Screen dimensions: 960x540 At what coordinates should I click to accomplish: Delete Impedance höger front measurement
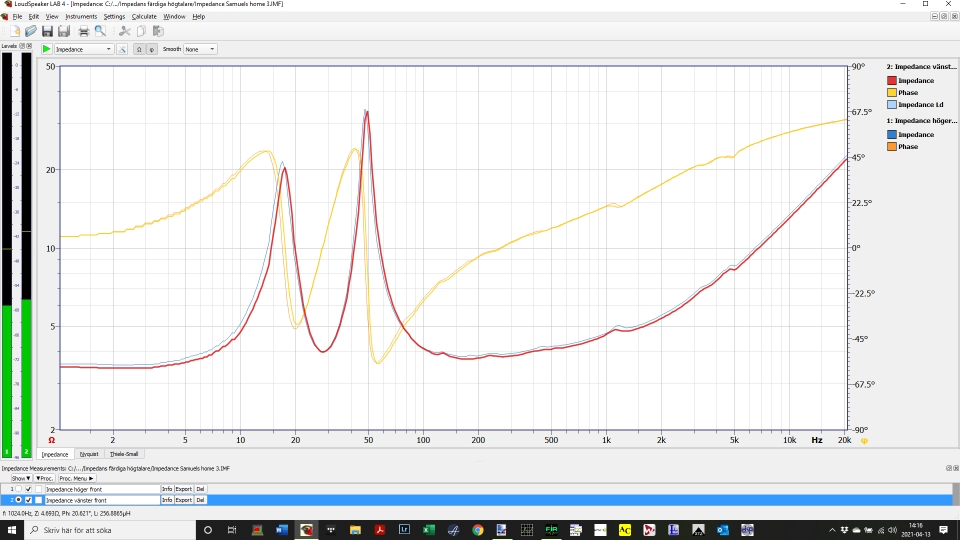click(x=200, y=489)
